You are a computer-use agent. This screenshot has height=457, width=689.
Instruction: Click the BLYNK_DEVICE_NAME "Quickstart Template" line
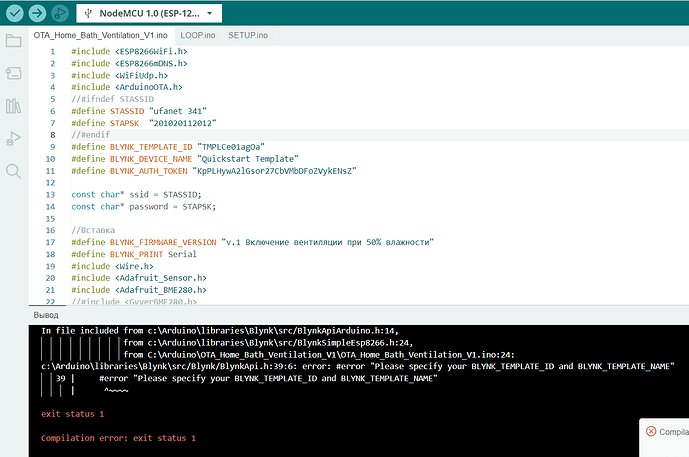pos(185,159)
